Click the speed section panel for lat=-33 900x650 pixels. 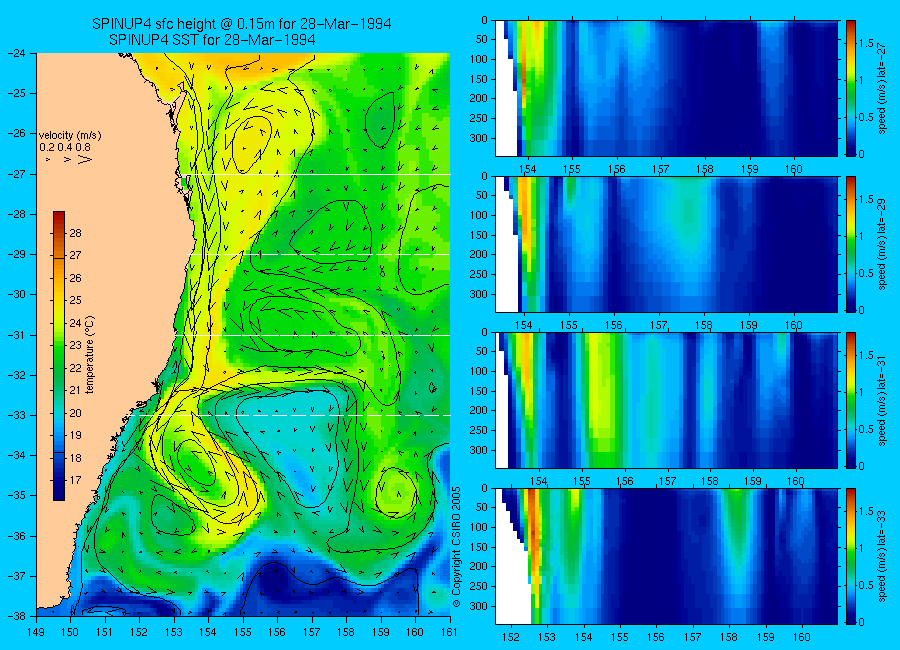[x=666, y=556]
